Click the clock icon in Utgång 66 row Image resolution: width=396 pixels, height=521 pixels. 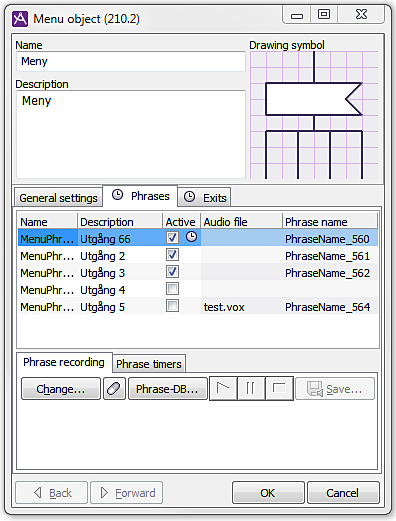tap(191, 237)
